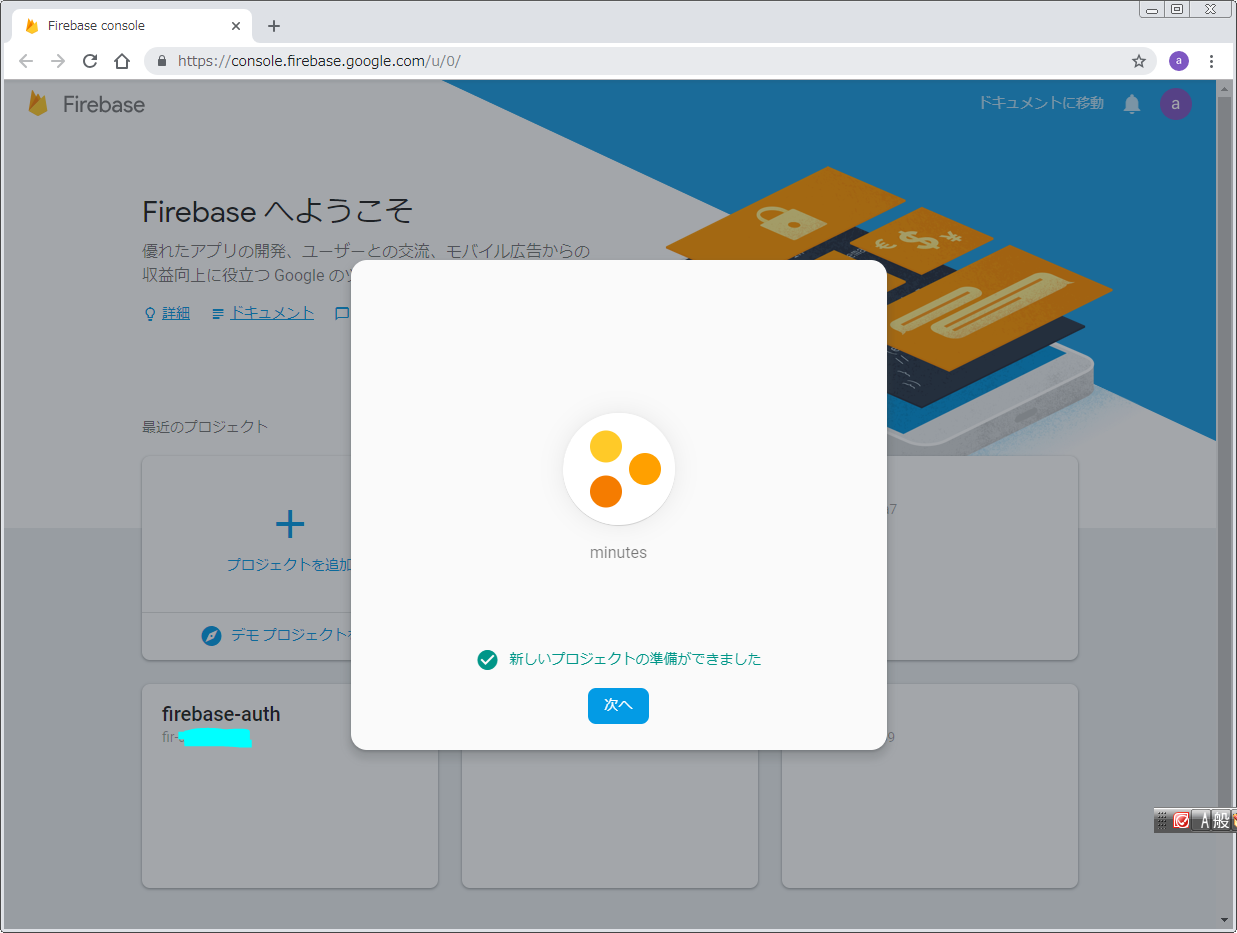Go to the browser home icon
This screenshot has height=933, width=1237.
(122, 61)
